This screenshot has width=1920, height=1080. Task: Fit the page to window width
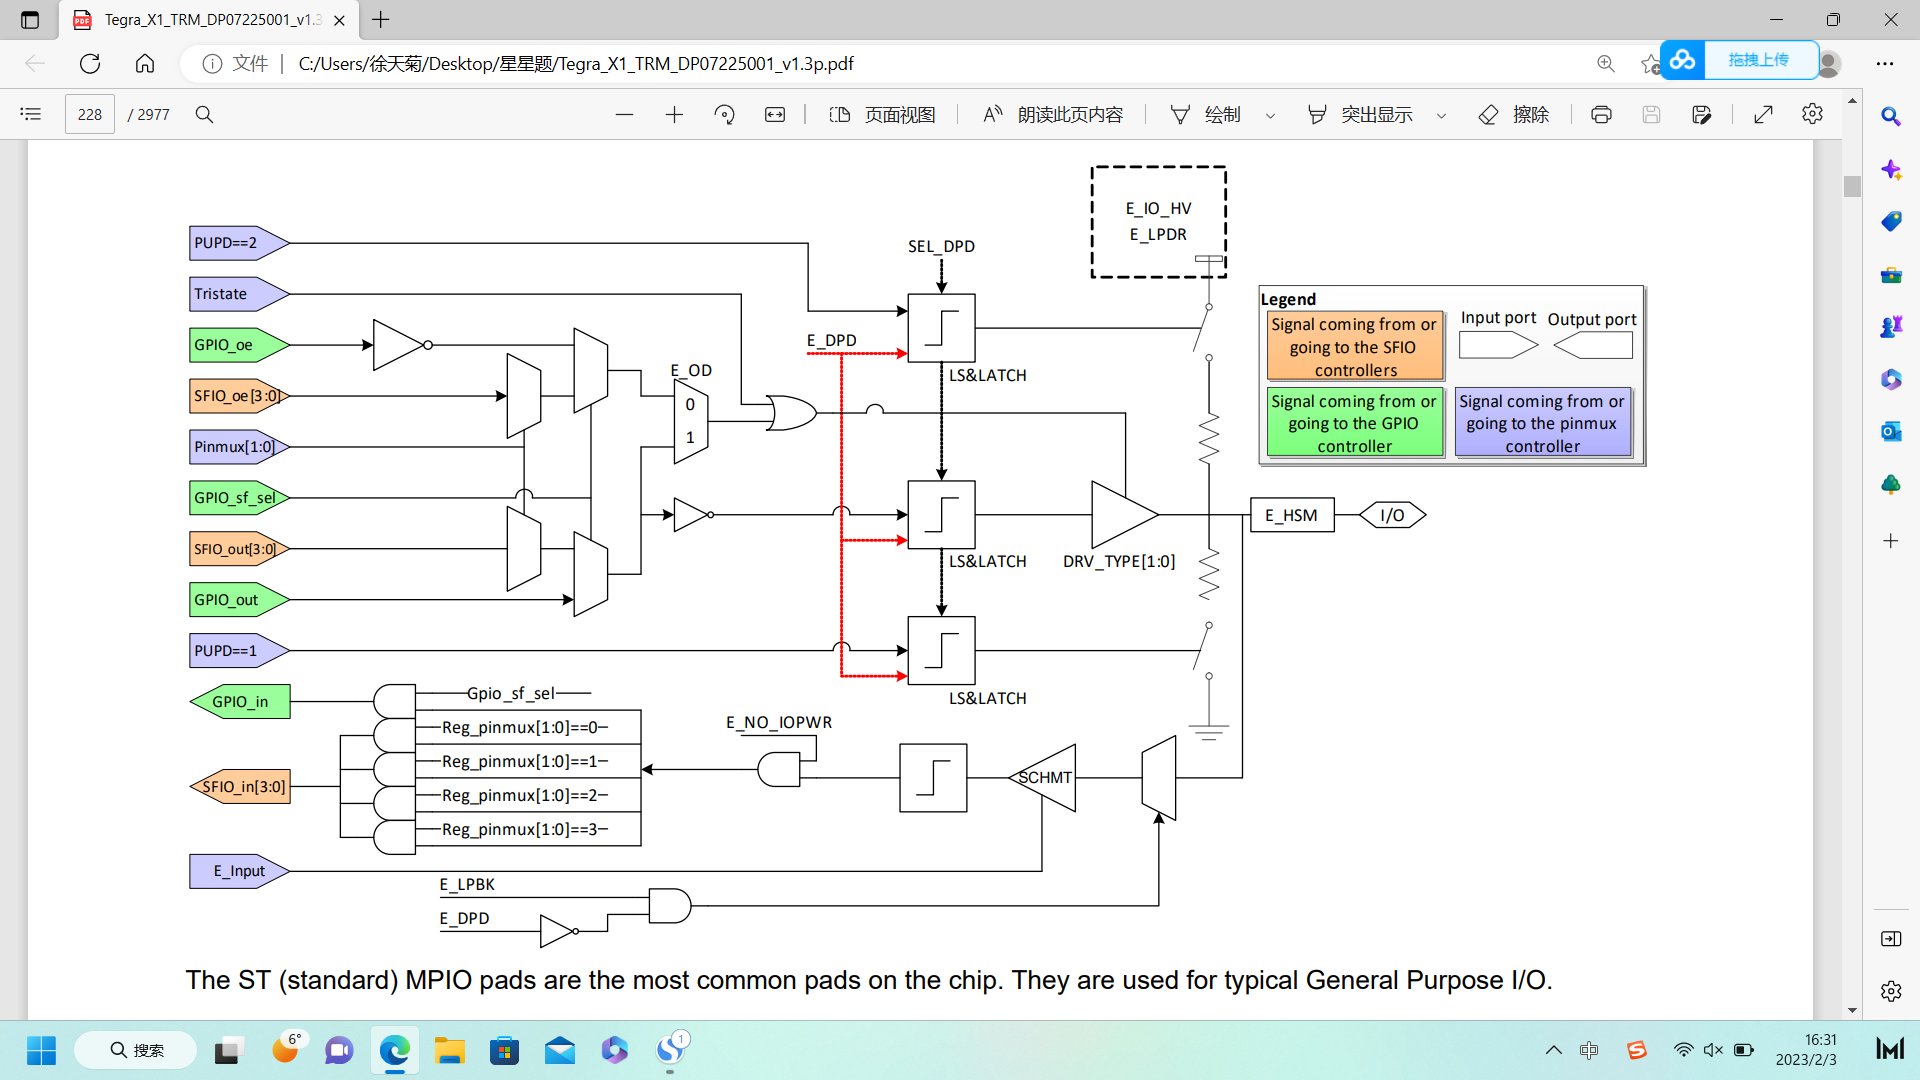pyautogui.click(x=775, y=114)
